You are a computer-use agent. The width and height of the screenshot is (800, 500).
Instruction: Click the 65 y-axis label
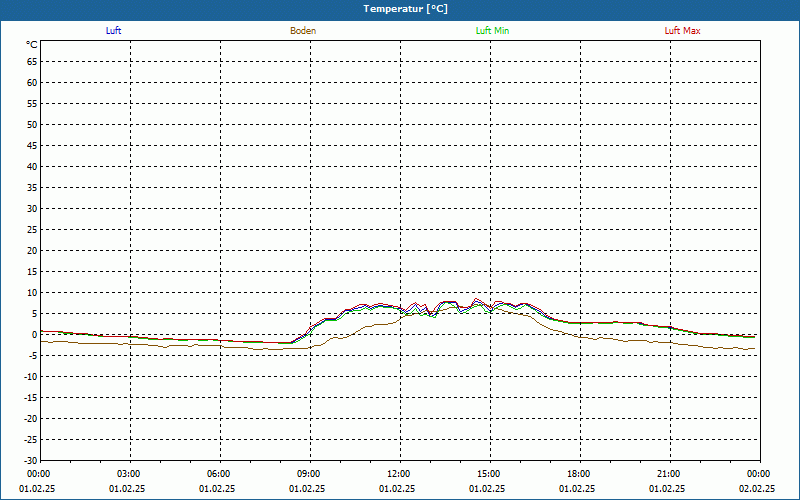[32, 62]
